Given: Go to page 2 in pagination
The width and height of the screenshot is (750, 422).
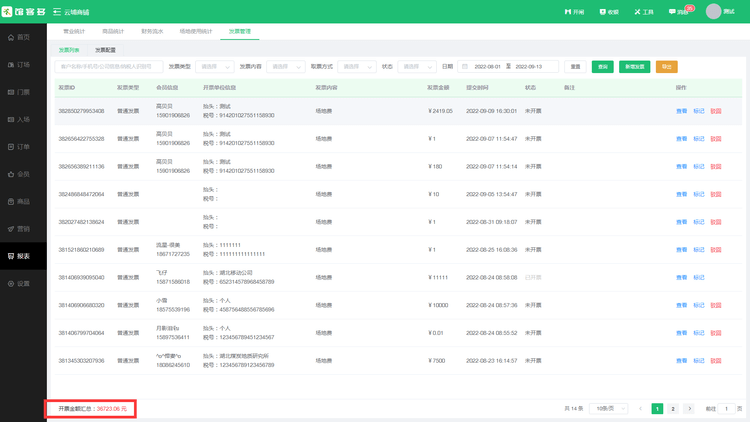Looking at the screenshot, I should pos(673,409).
